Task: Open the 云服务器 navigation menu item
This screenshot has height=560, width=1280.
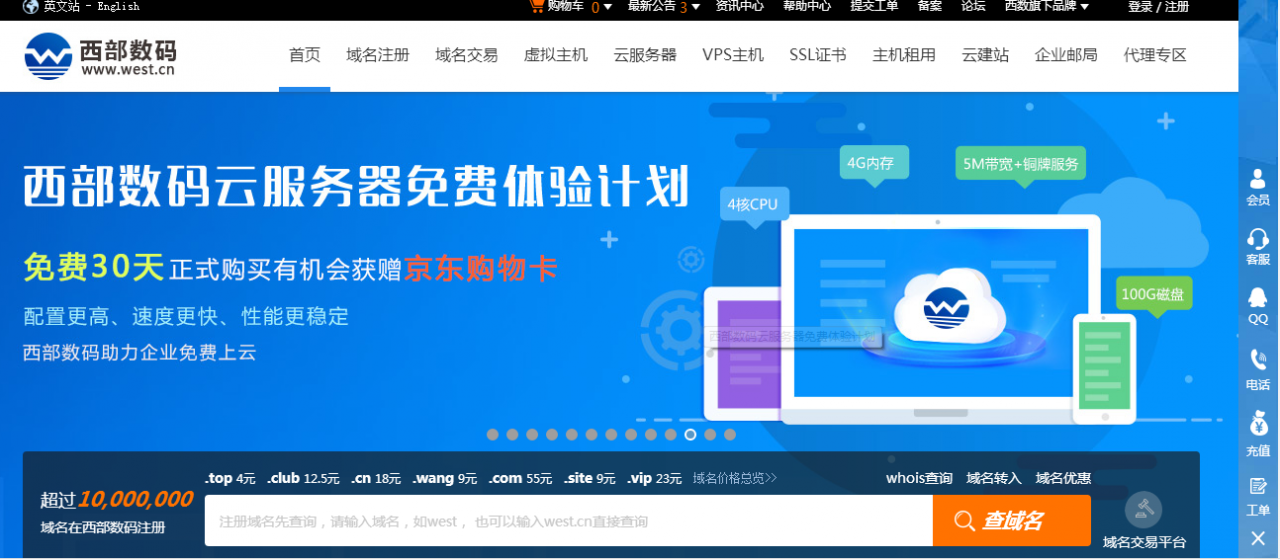Action: [645, 55]
